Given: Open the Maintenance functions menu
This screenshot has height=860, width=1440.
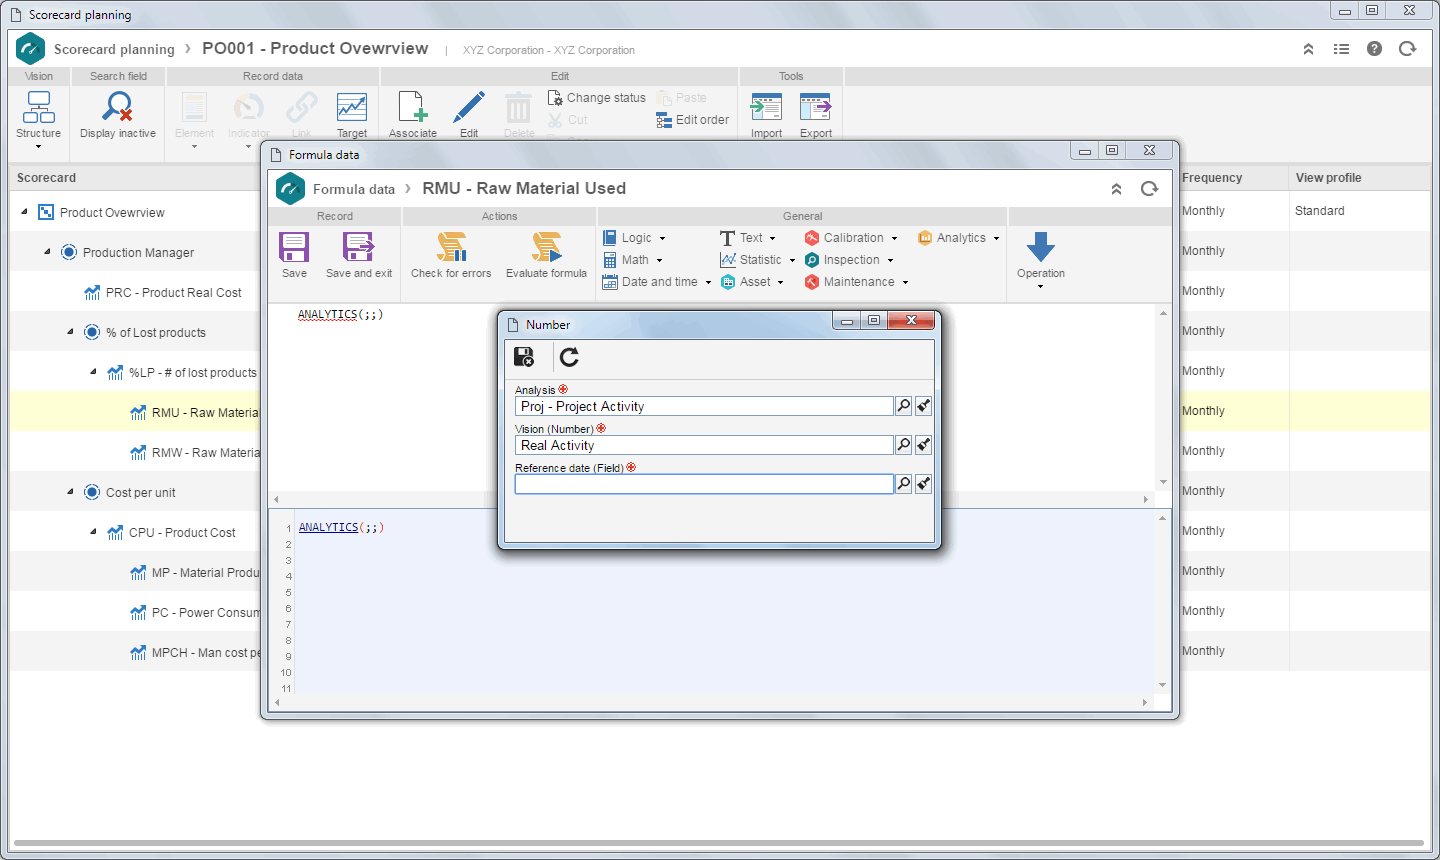Looking at the screenshot, I should (857, 282).
